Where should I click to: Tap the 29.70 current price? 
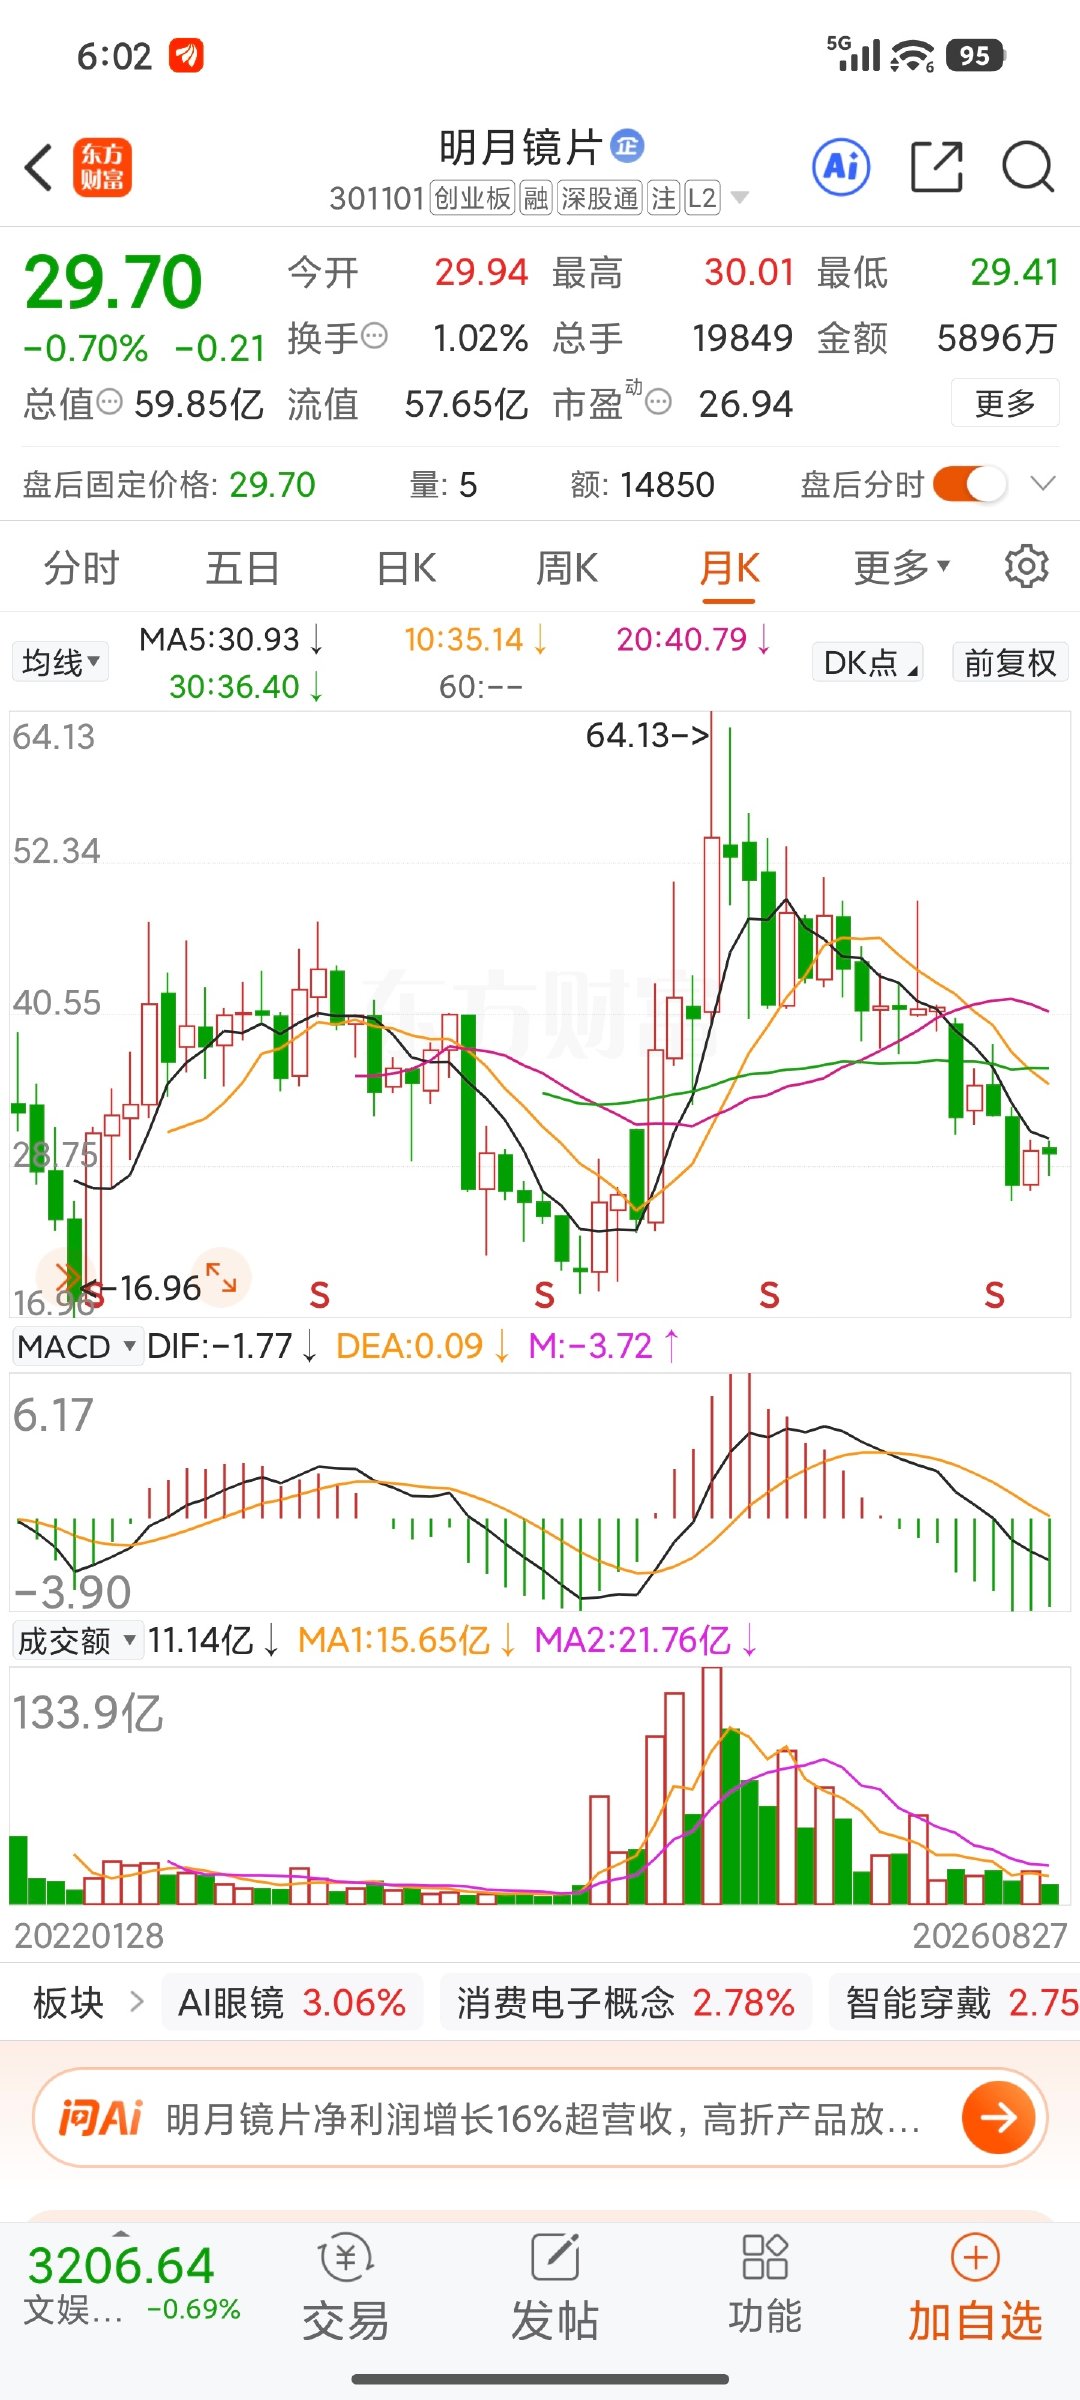113,282
